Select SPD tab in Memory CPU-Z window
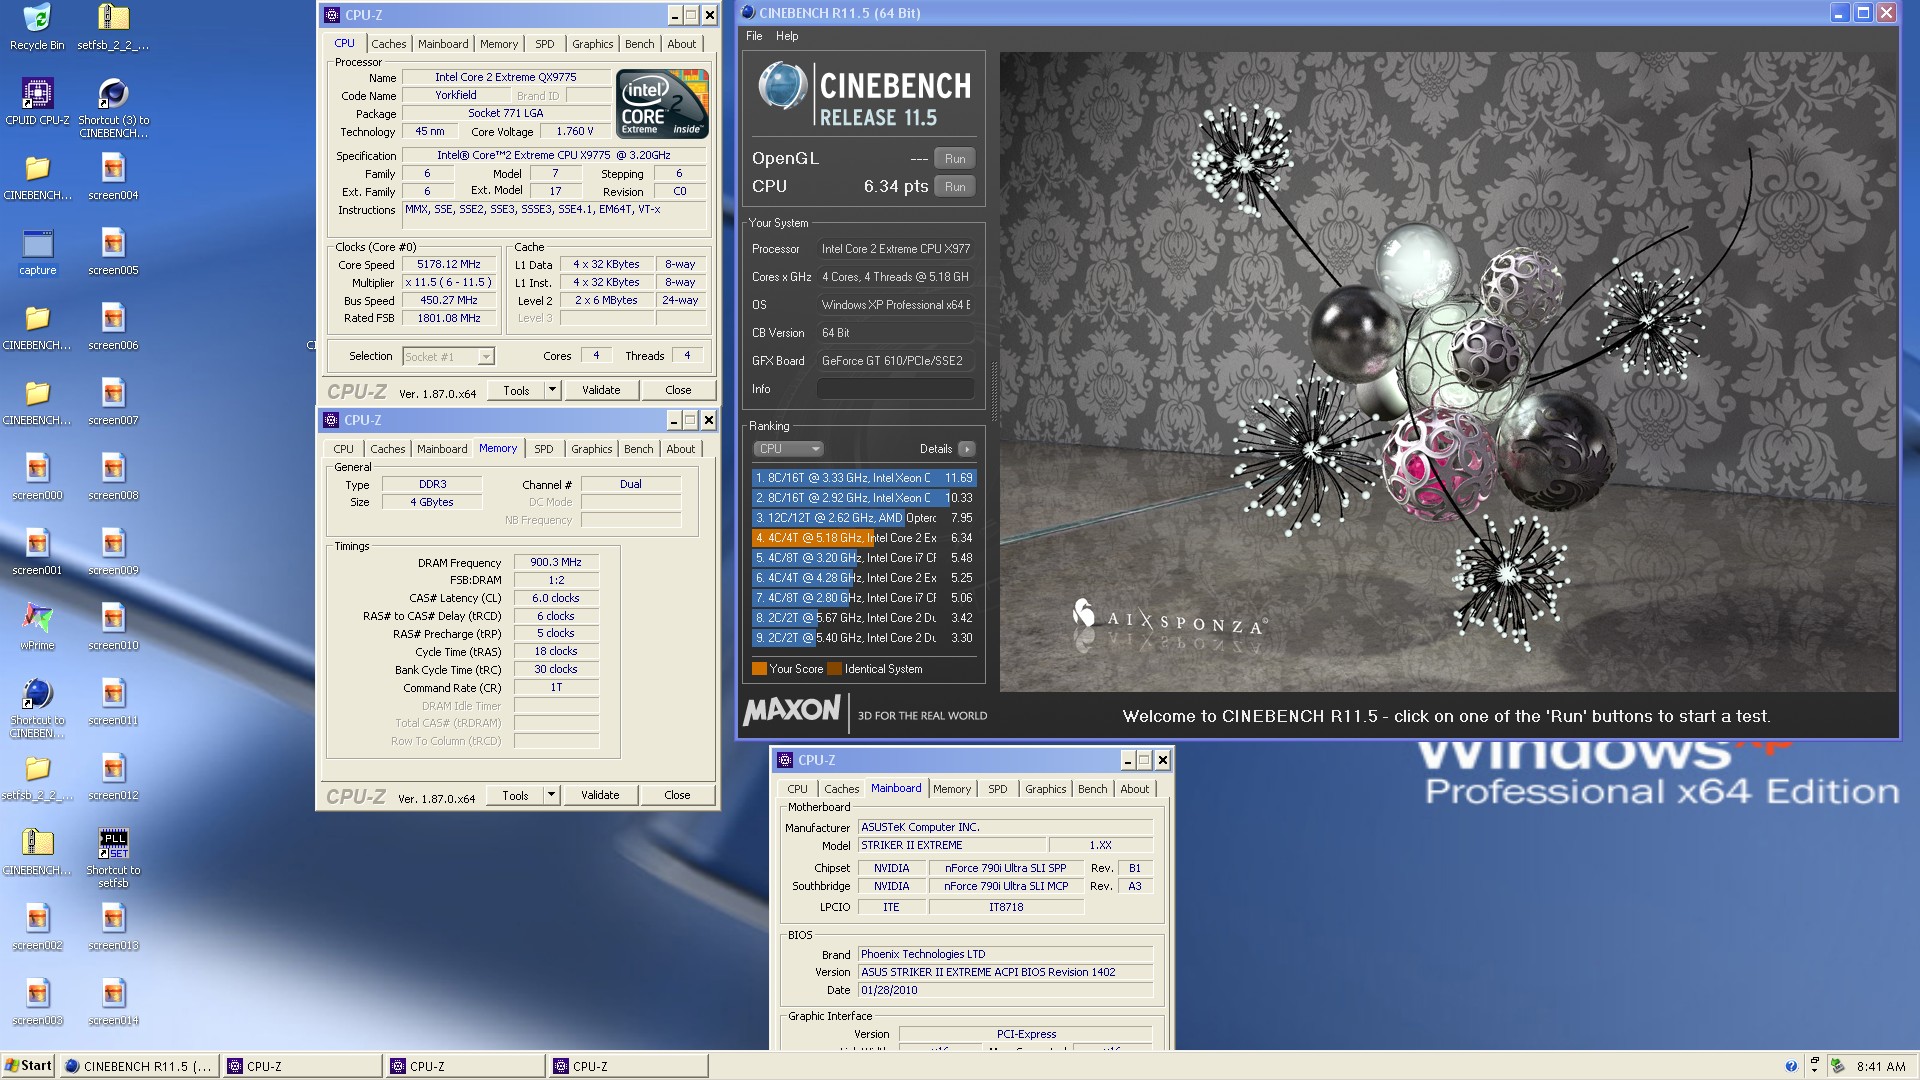This screenshot has height=1080, width=1920. (544, 449)
